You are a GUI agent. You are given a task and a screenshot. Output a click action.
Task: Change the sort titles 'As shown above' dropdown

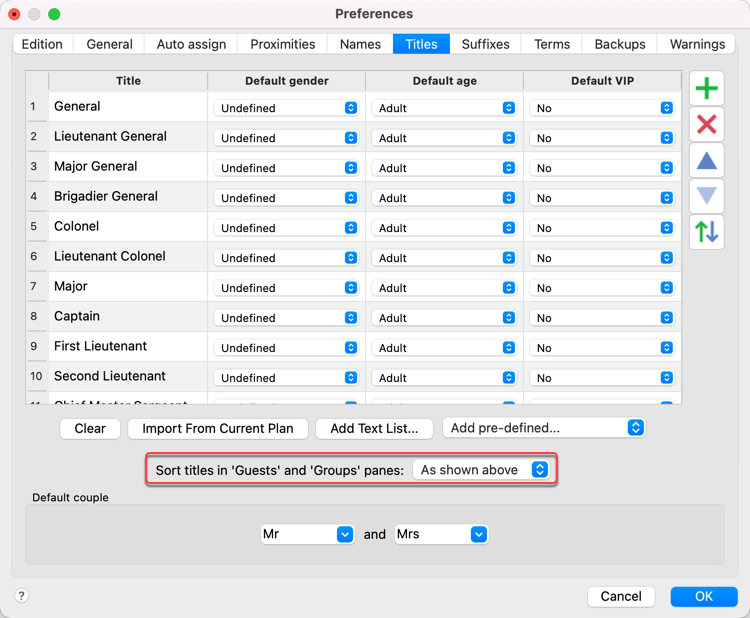point(481,470)
